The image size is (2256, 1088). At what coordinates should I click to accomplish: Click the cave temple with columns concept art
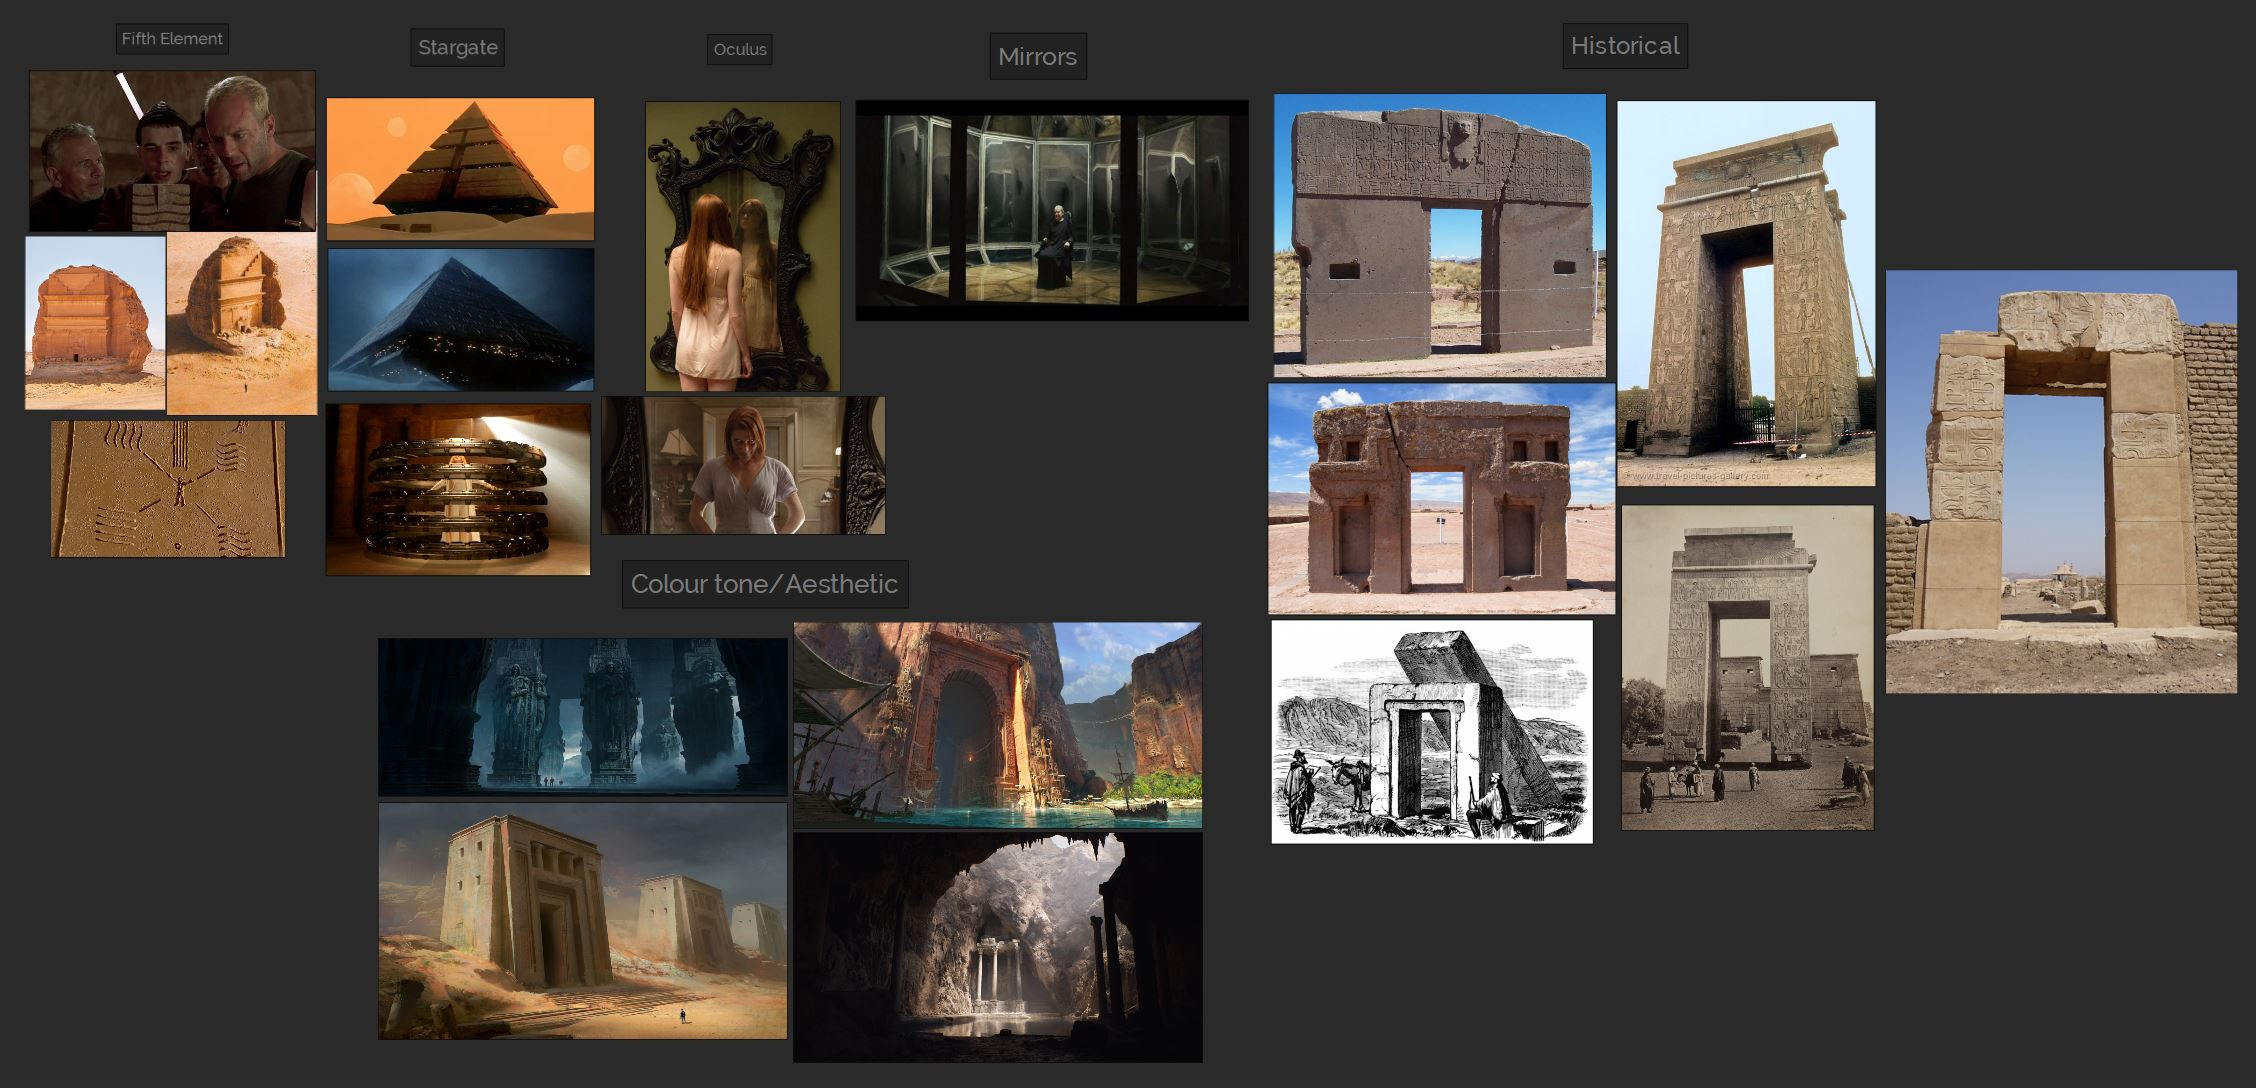point(998,947)
